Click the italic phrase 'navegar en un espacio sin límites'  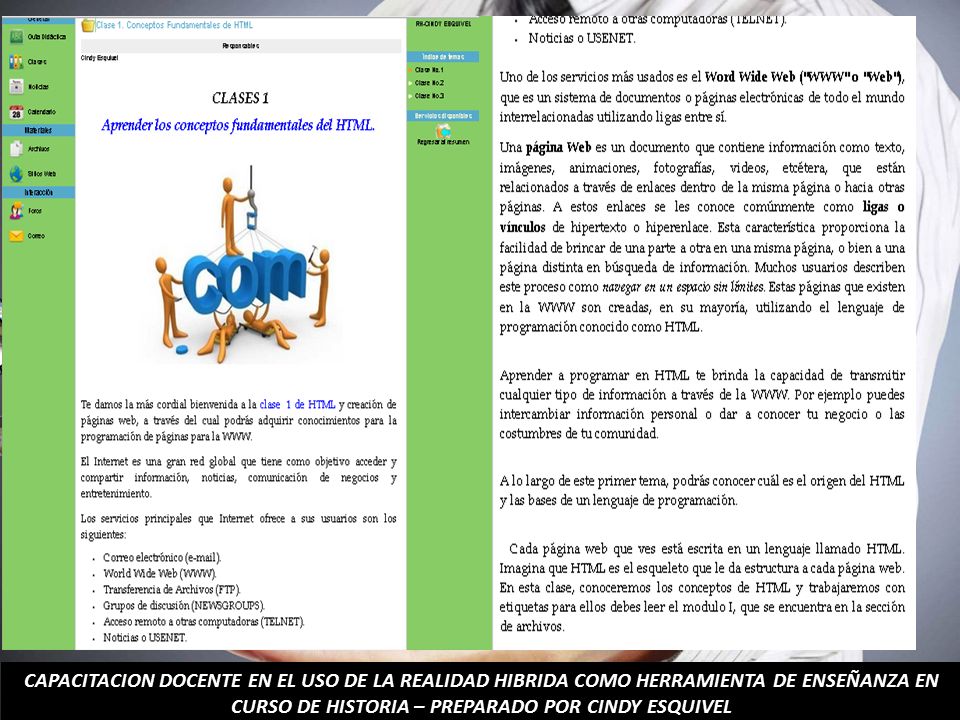(683, 287)
